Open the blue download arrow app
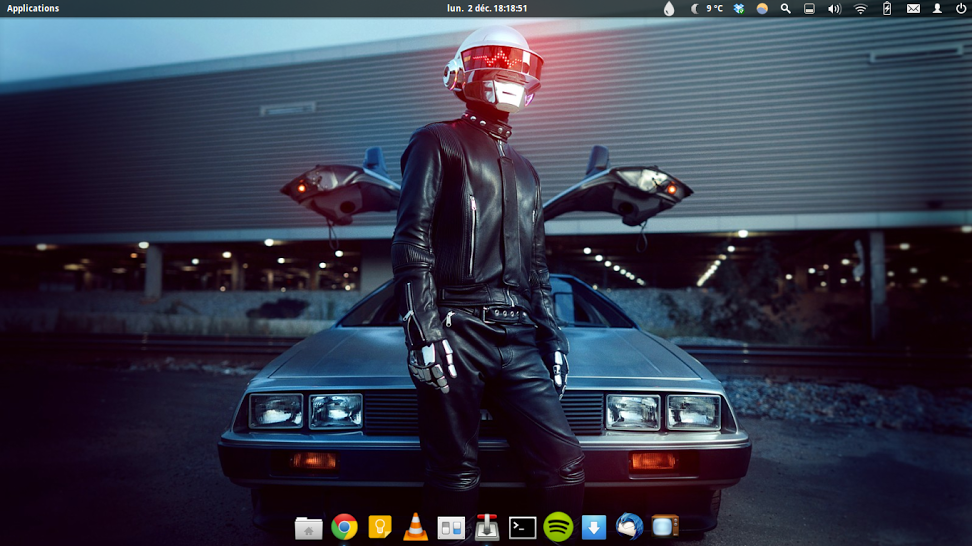Screen dimensions: 972x546 (594, 528)
